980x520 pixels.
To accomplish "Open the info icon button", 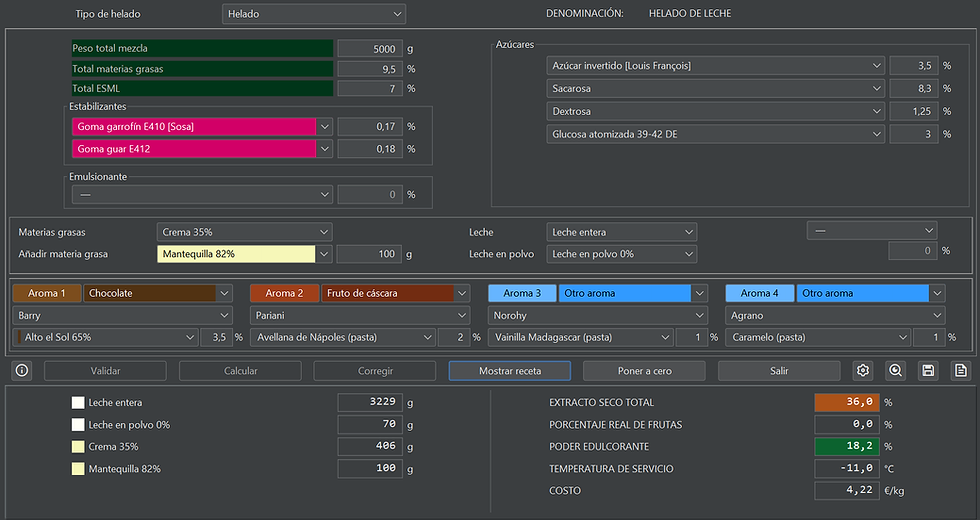I will pyautogui.click(x=22, y=371).
